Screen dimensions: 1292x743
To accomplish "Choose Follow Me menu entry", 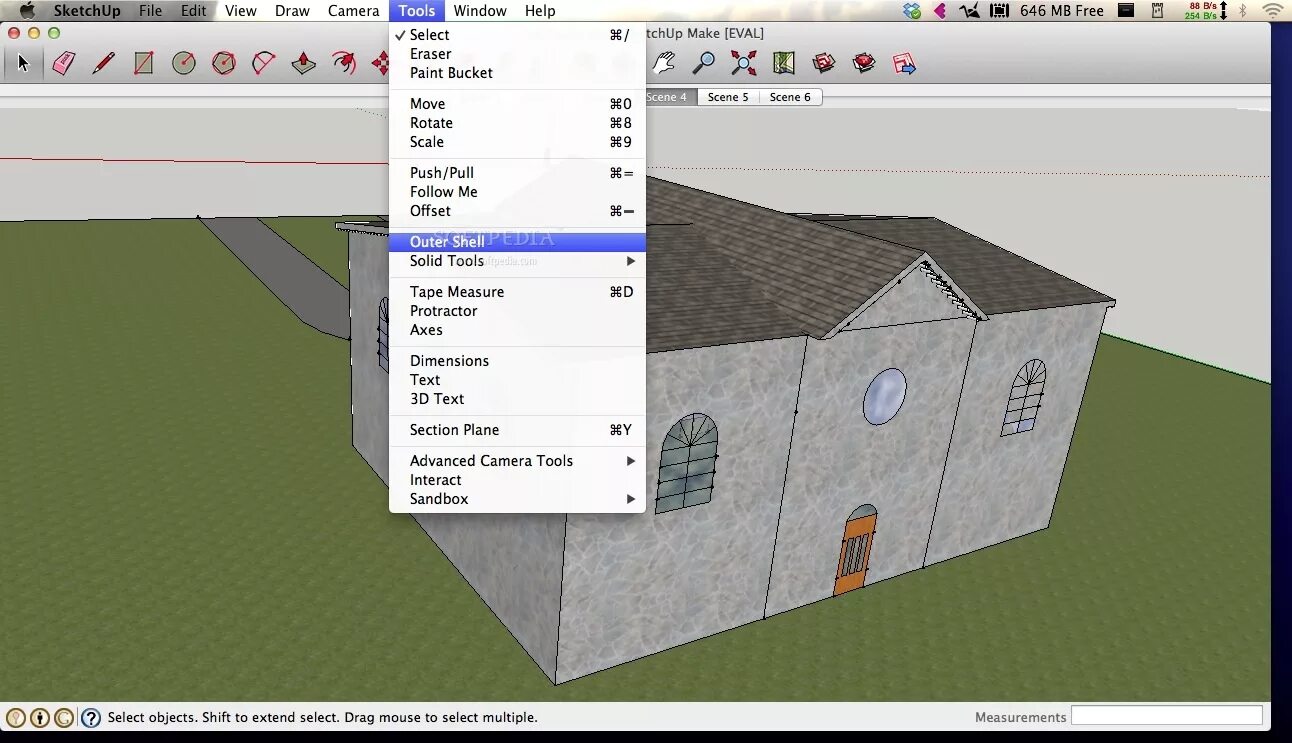I will 517,192.
